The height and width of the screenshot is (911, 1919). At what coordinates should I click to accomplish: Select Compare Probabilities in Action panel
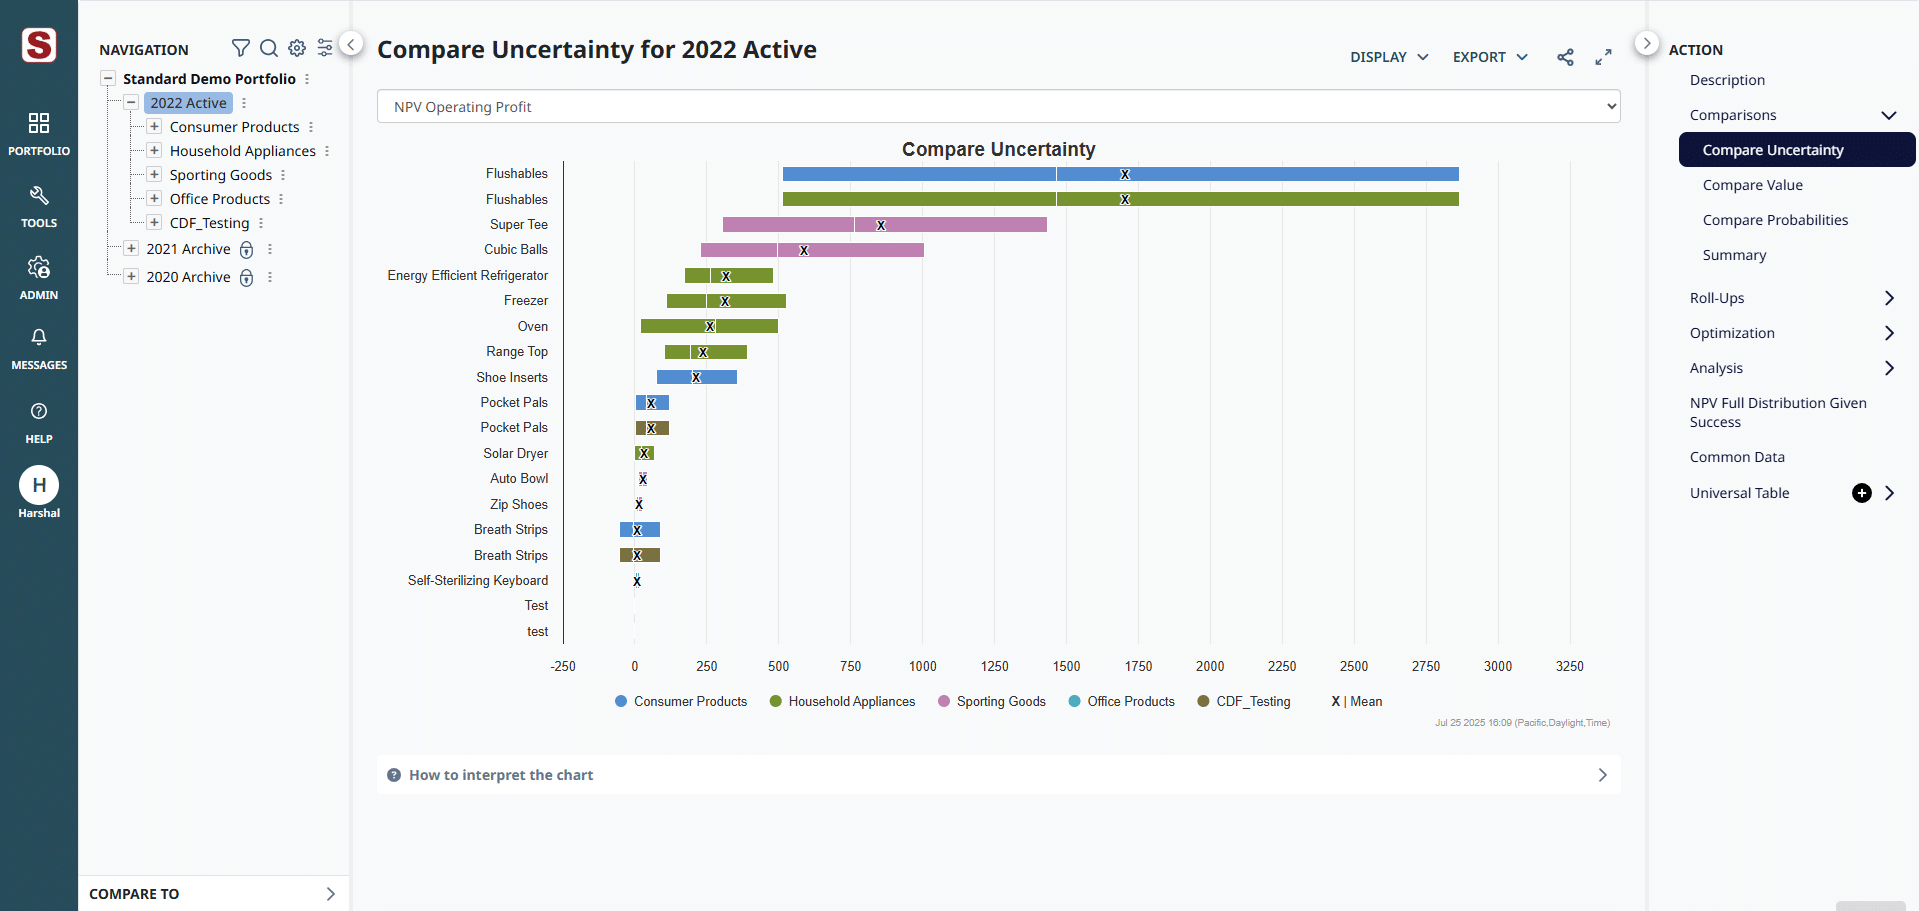pyautogui.click(x=1775, y=220)
